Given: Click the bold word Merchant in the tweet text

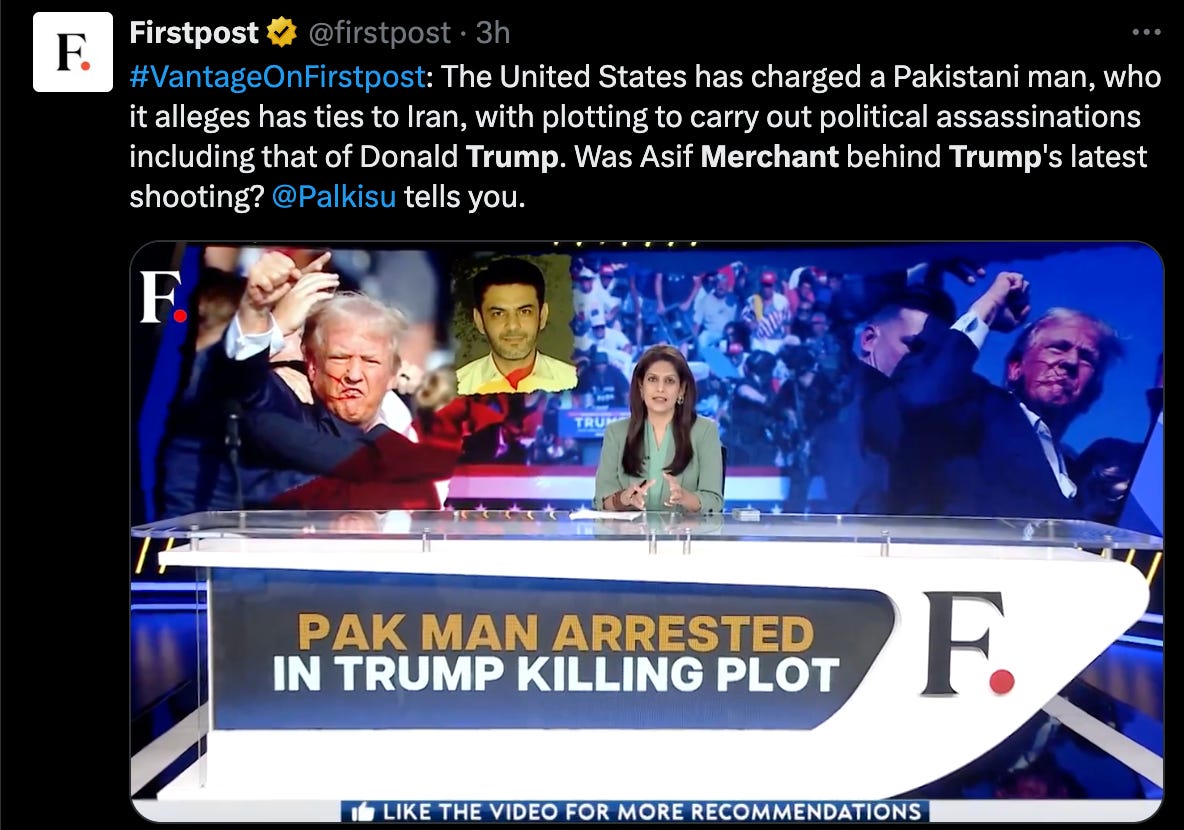Looking at the screenshot, I should pyautogui.click(x=769, y=156).
